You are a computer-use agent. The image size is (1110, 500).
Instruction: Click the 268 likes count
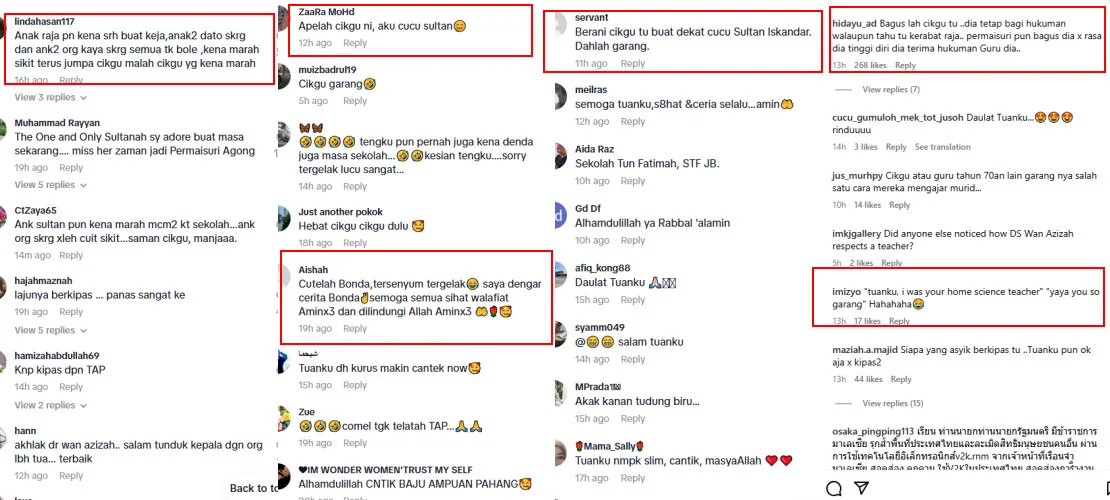click(x=869, y=65)
